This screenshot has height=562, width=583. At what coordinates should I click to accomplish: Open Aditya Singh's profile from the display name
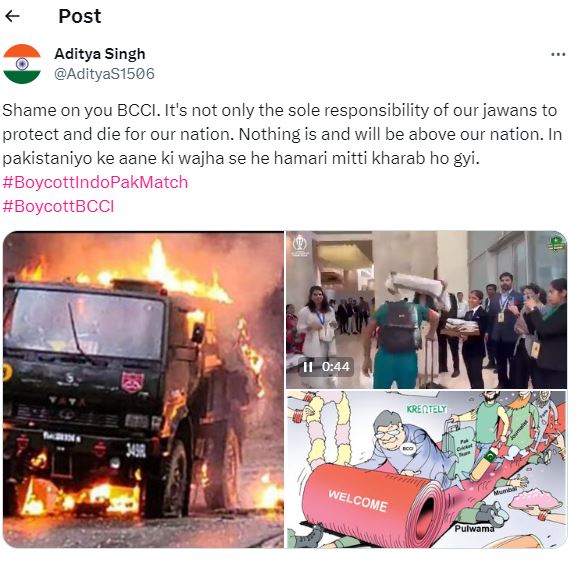click(100, 54)
